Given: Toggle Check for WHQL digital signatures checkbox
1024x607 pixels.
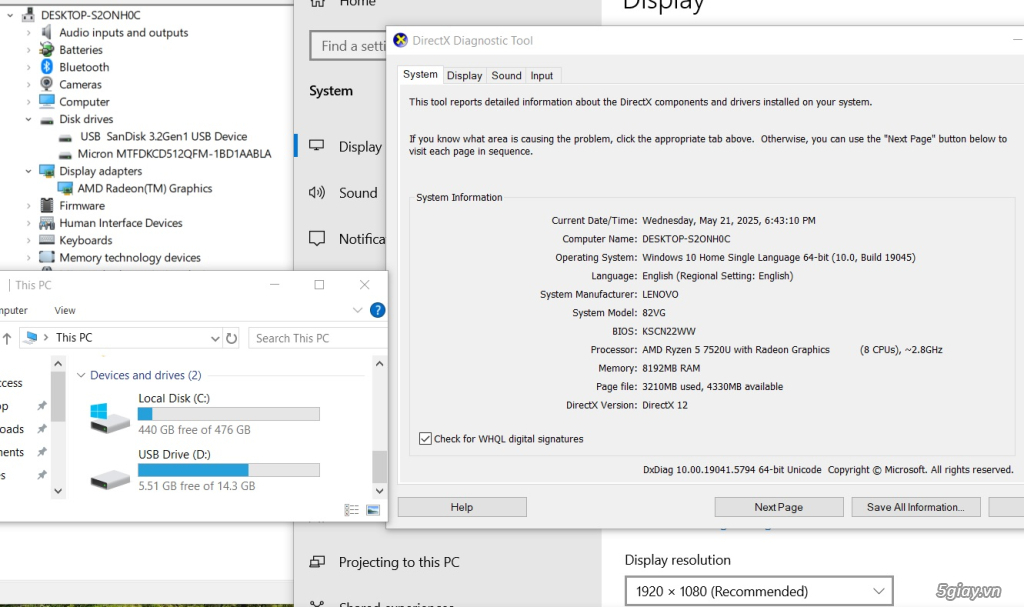Looking at the screenshot, I should coord(425,438).
